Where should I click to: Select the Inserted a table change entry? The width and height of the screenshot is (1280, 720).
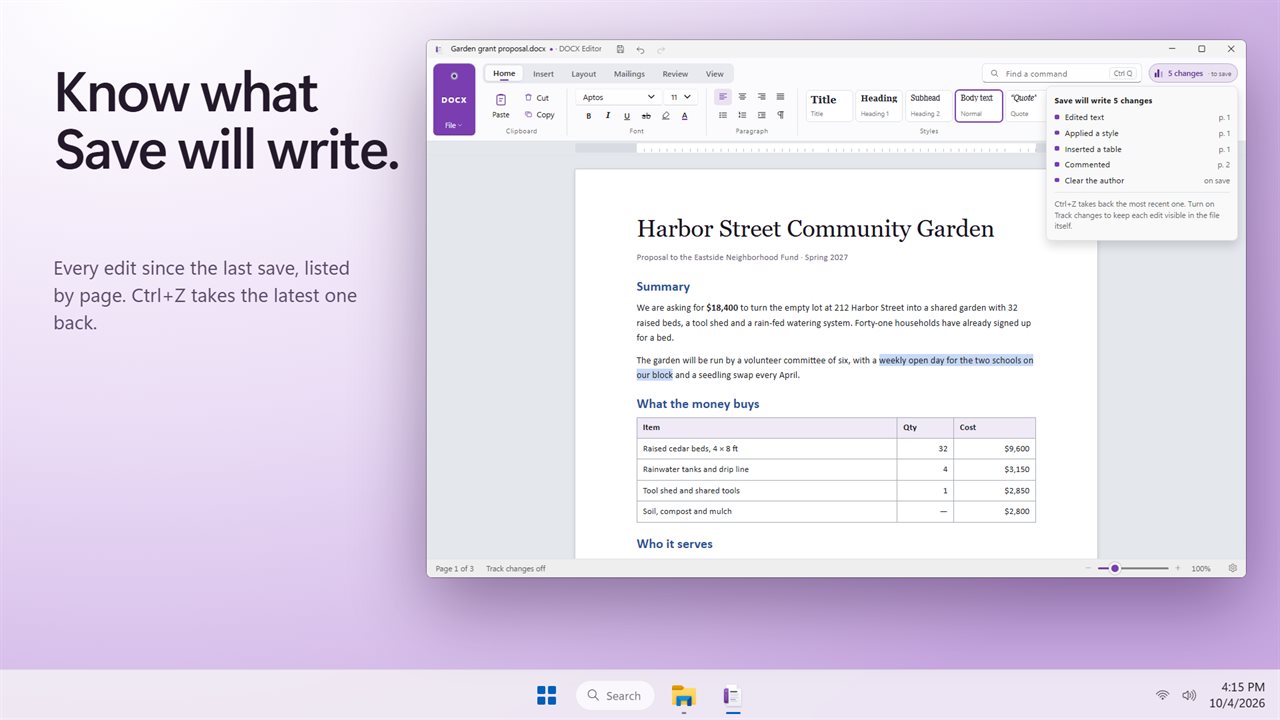(x=1142, y=149)
